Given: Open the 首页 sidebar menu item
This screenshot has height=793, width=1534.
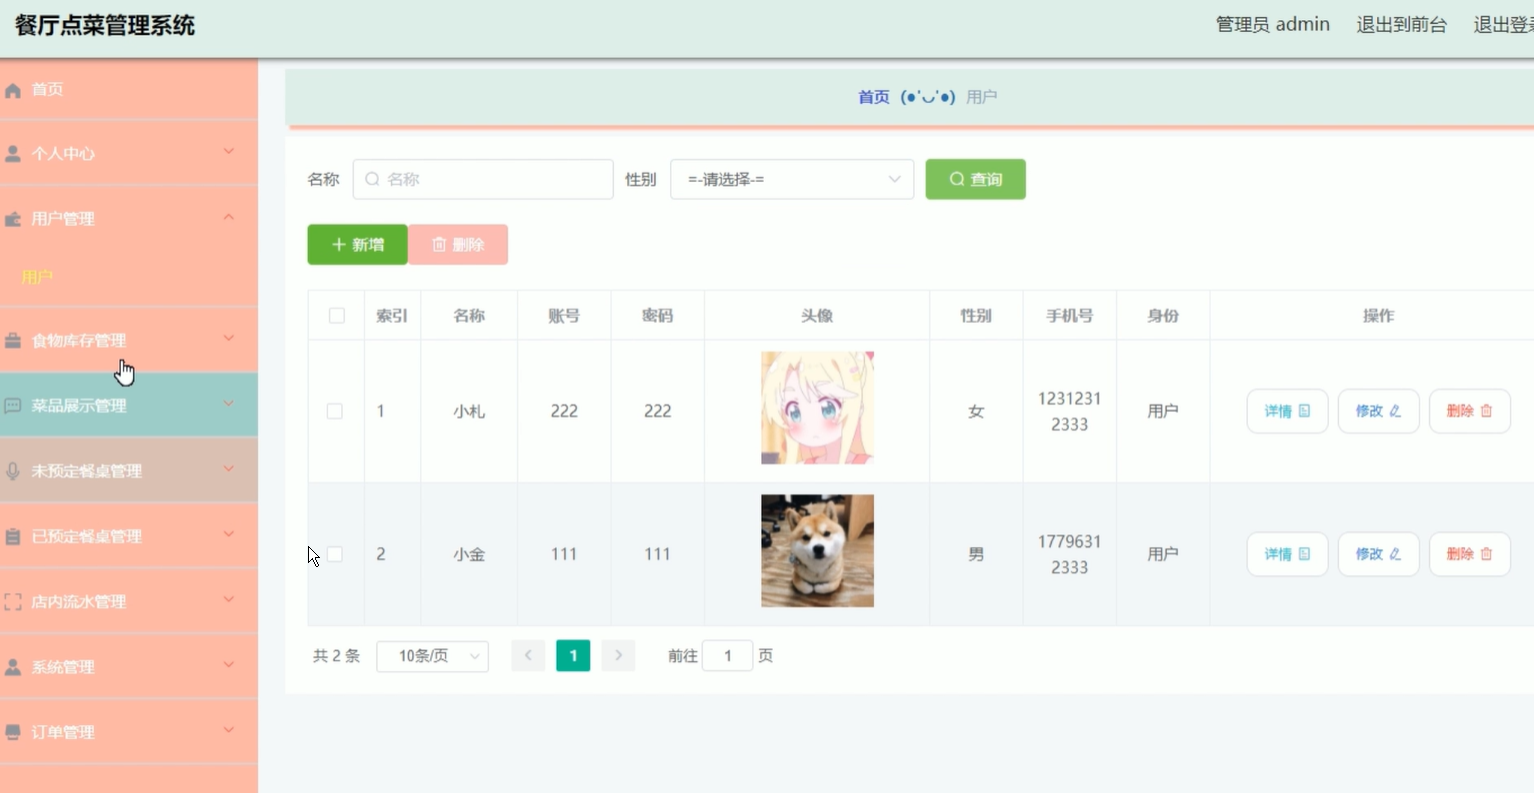Looking at the screenshot, I should pyautogui.click(x=129, y=90).
